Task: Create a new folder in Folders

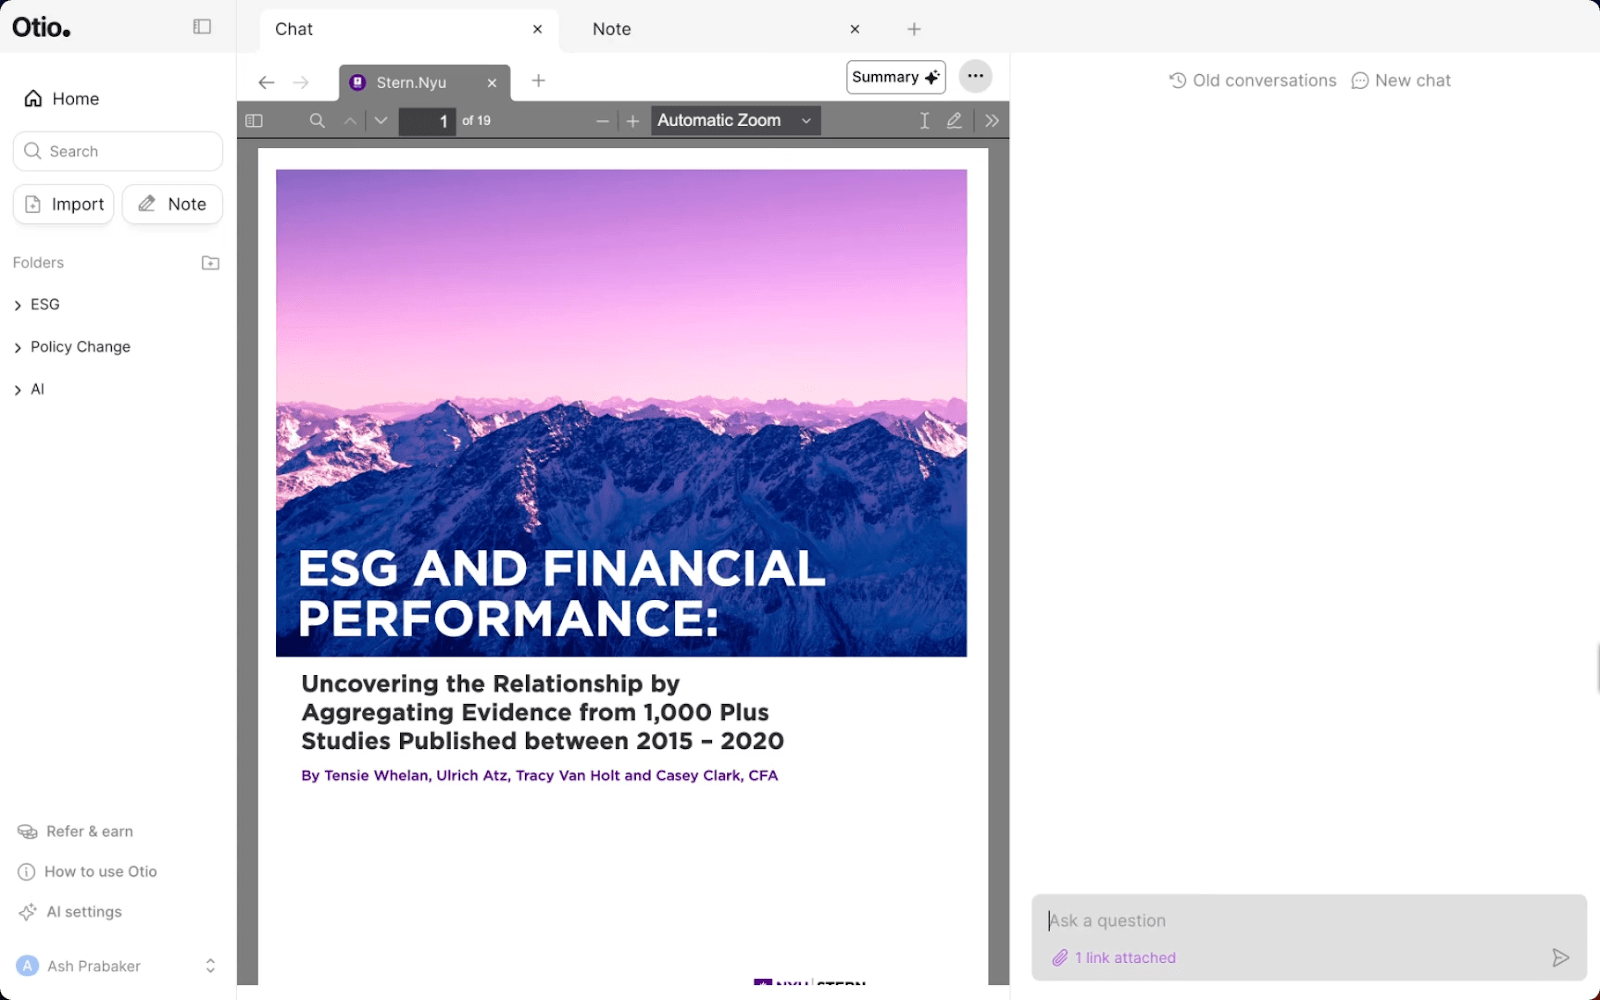Action: click(210, 263)
